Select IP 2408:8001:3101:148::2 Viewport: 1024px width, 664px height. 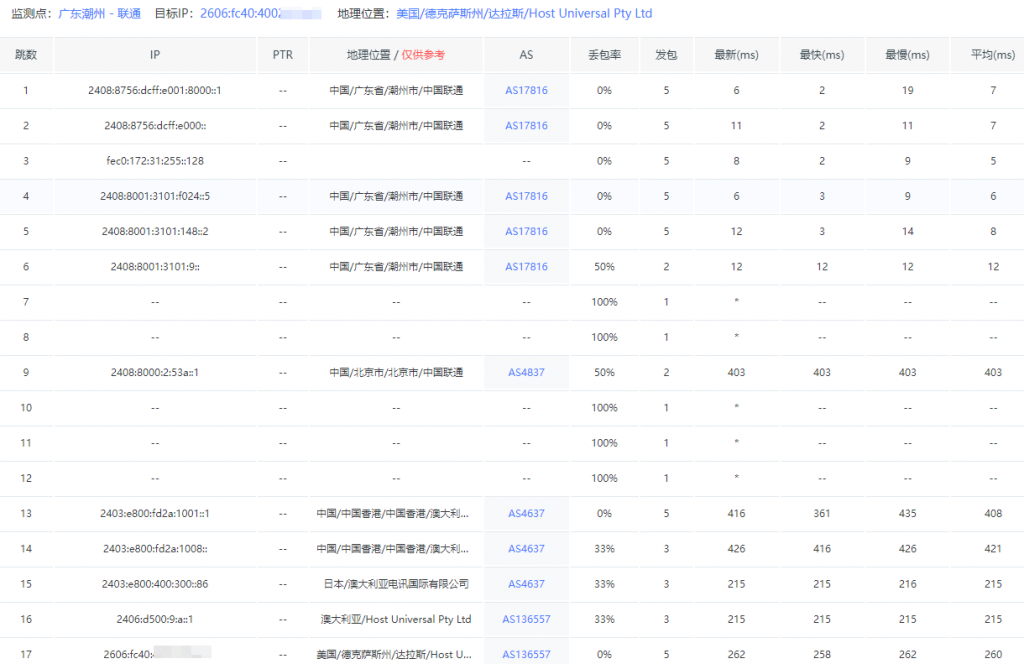point(155,231)
